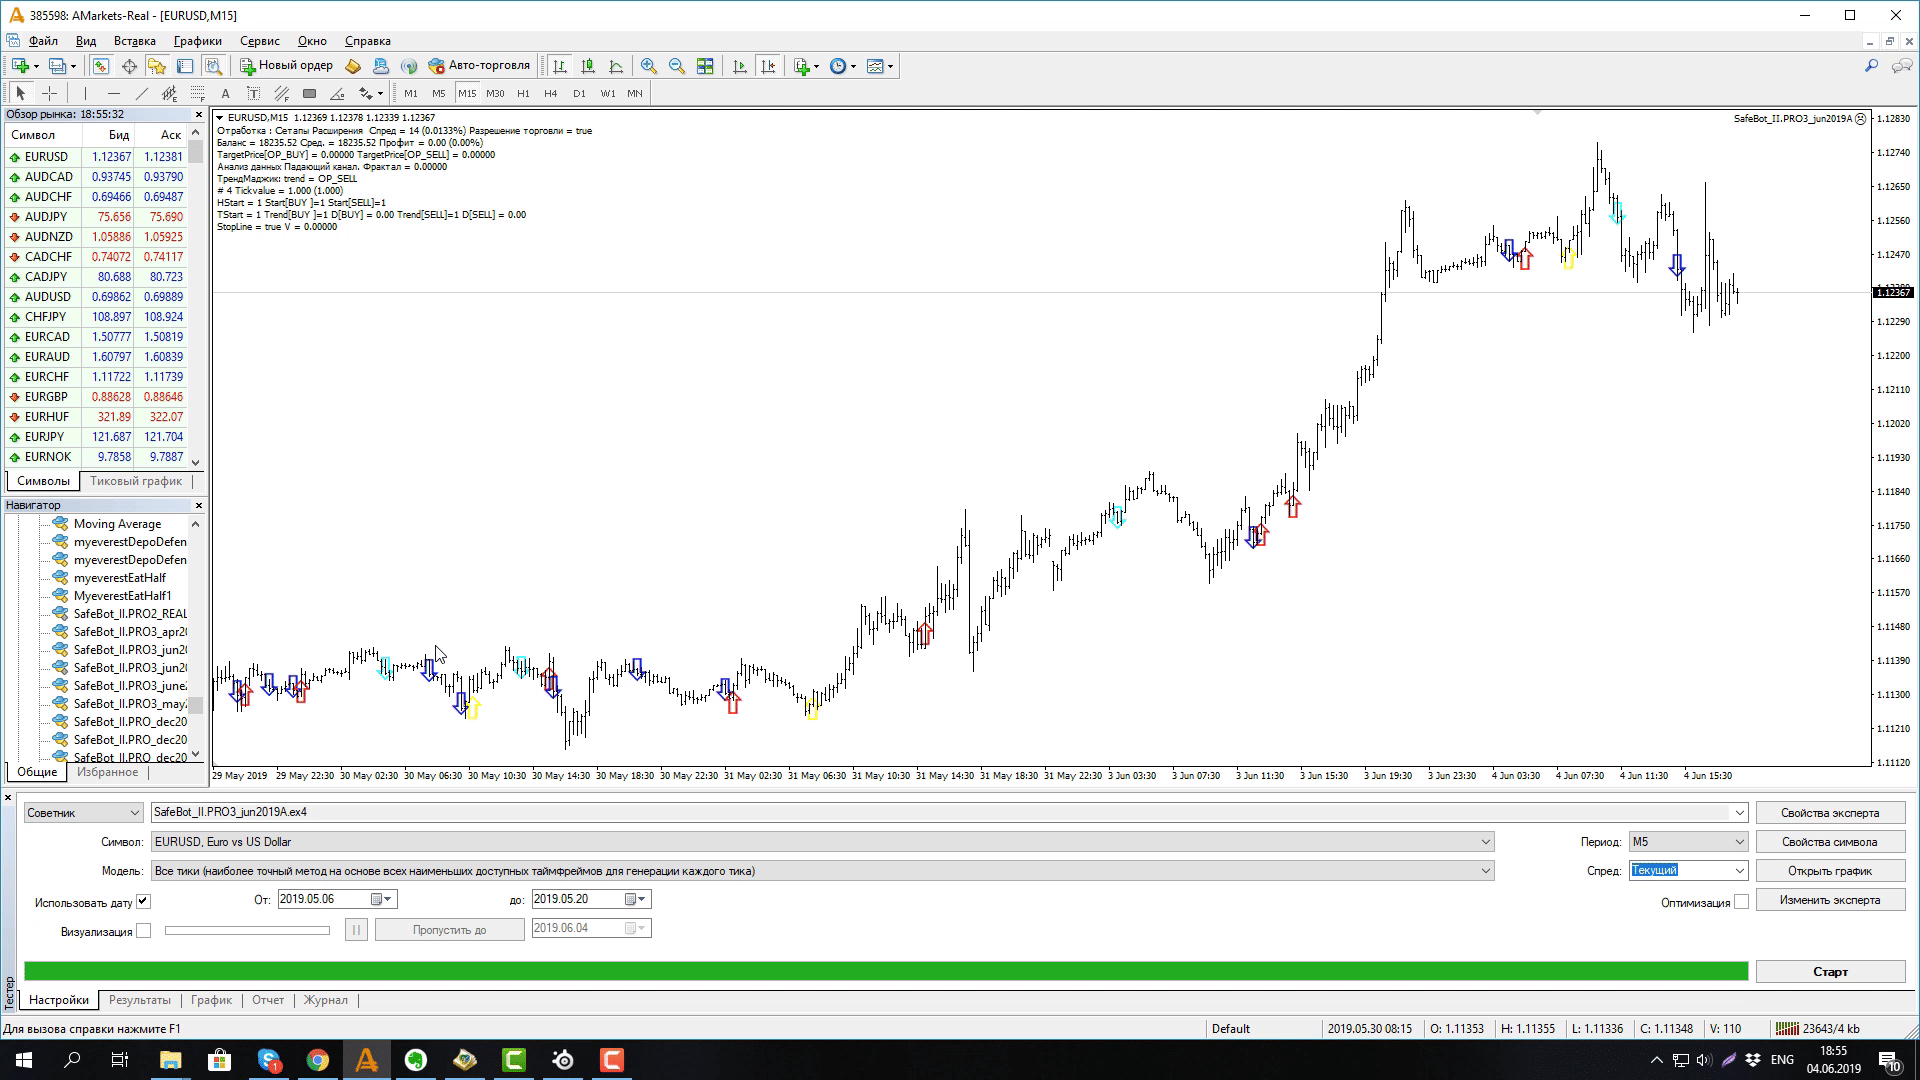Open the Strategy Tester toolbar icon
Viewport: 1920px width, 1080px height.
pos(213,66)
